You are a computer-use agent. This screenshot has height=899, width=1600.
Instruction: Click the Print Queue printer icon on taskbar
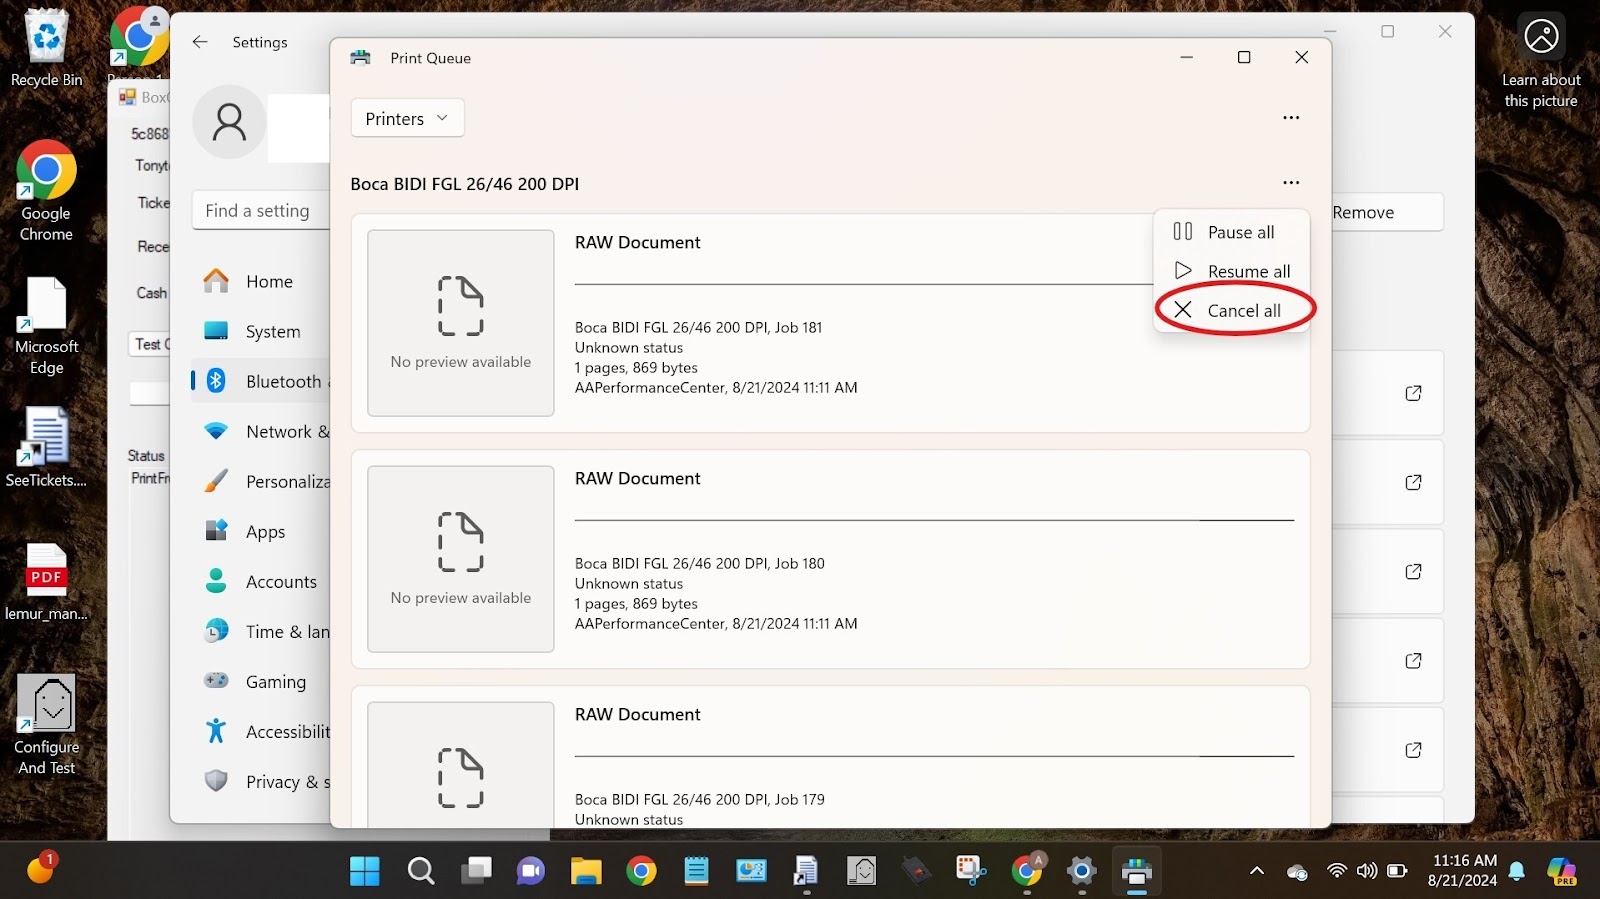(x=1136, y=871)
